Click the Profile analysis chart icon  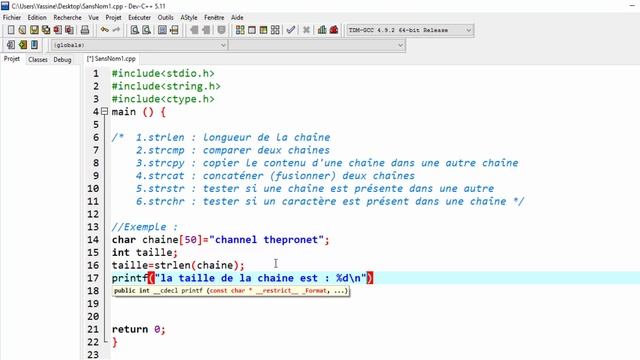tap(322, 30)
